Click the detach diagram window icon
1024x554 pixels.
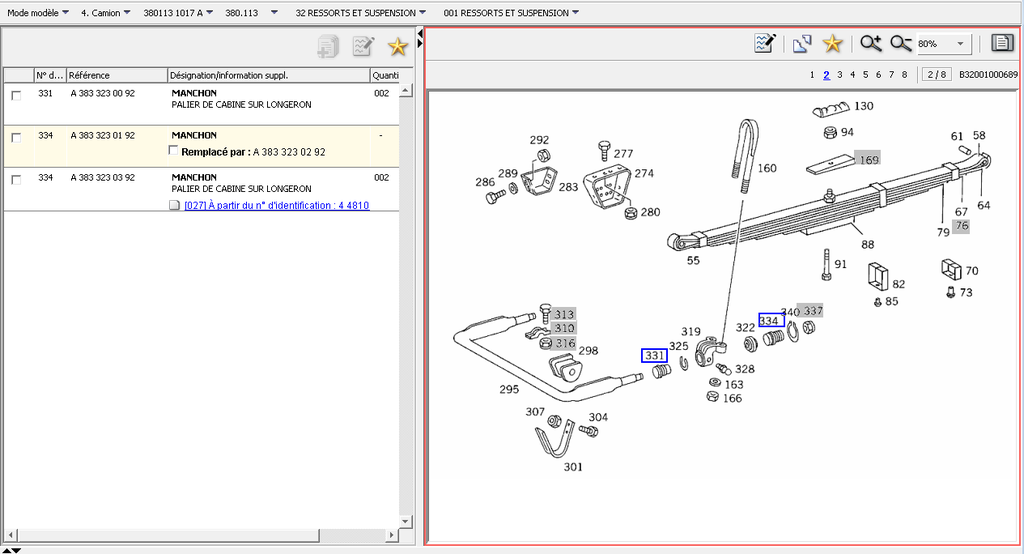pyautogui.click(x=801, y=43)
